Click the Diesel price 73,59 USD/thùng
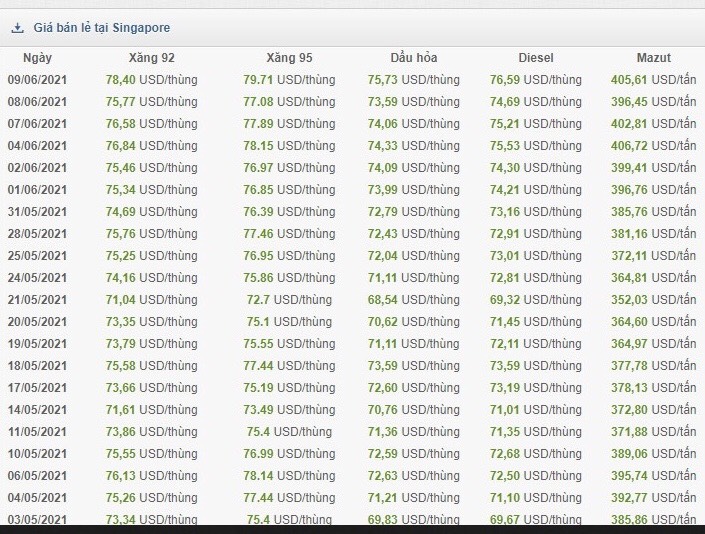The width and height of the screenshot is (705, 534). (536, 366)
